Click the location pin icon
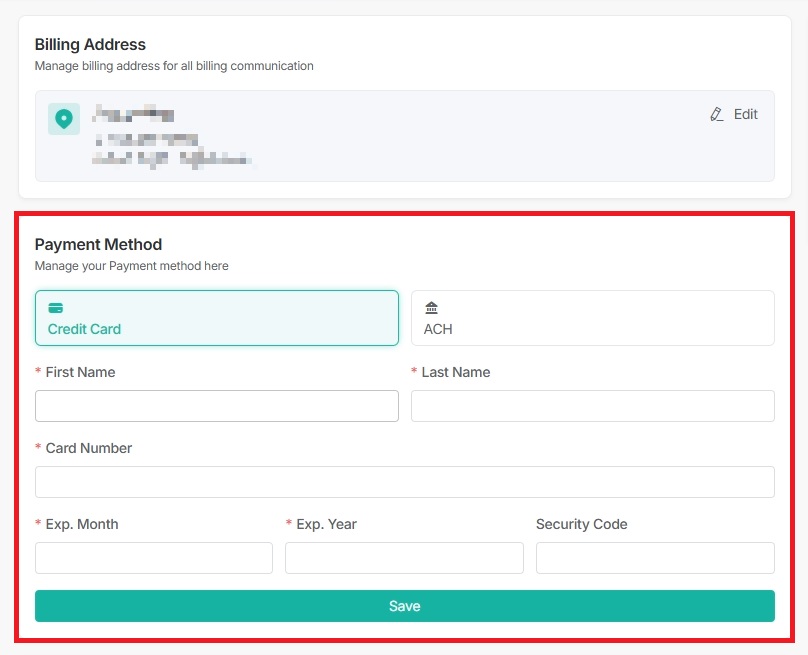This screenshot has height=655, width=808. pos(64,118)
